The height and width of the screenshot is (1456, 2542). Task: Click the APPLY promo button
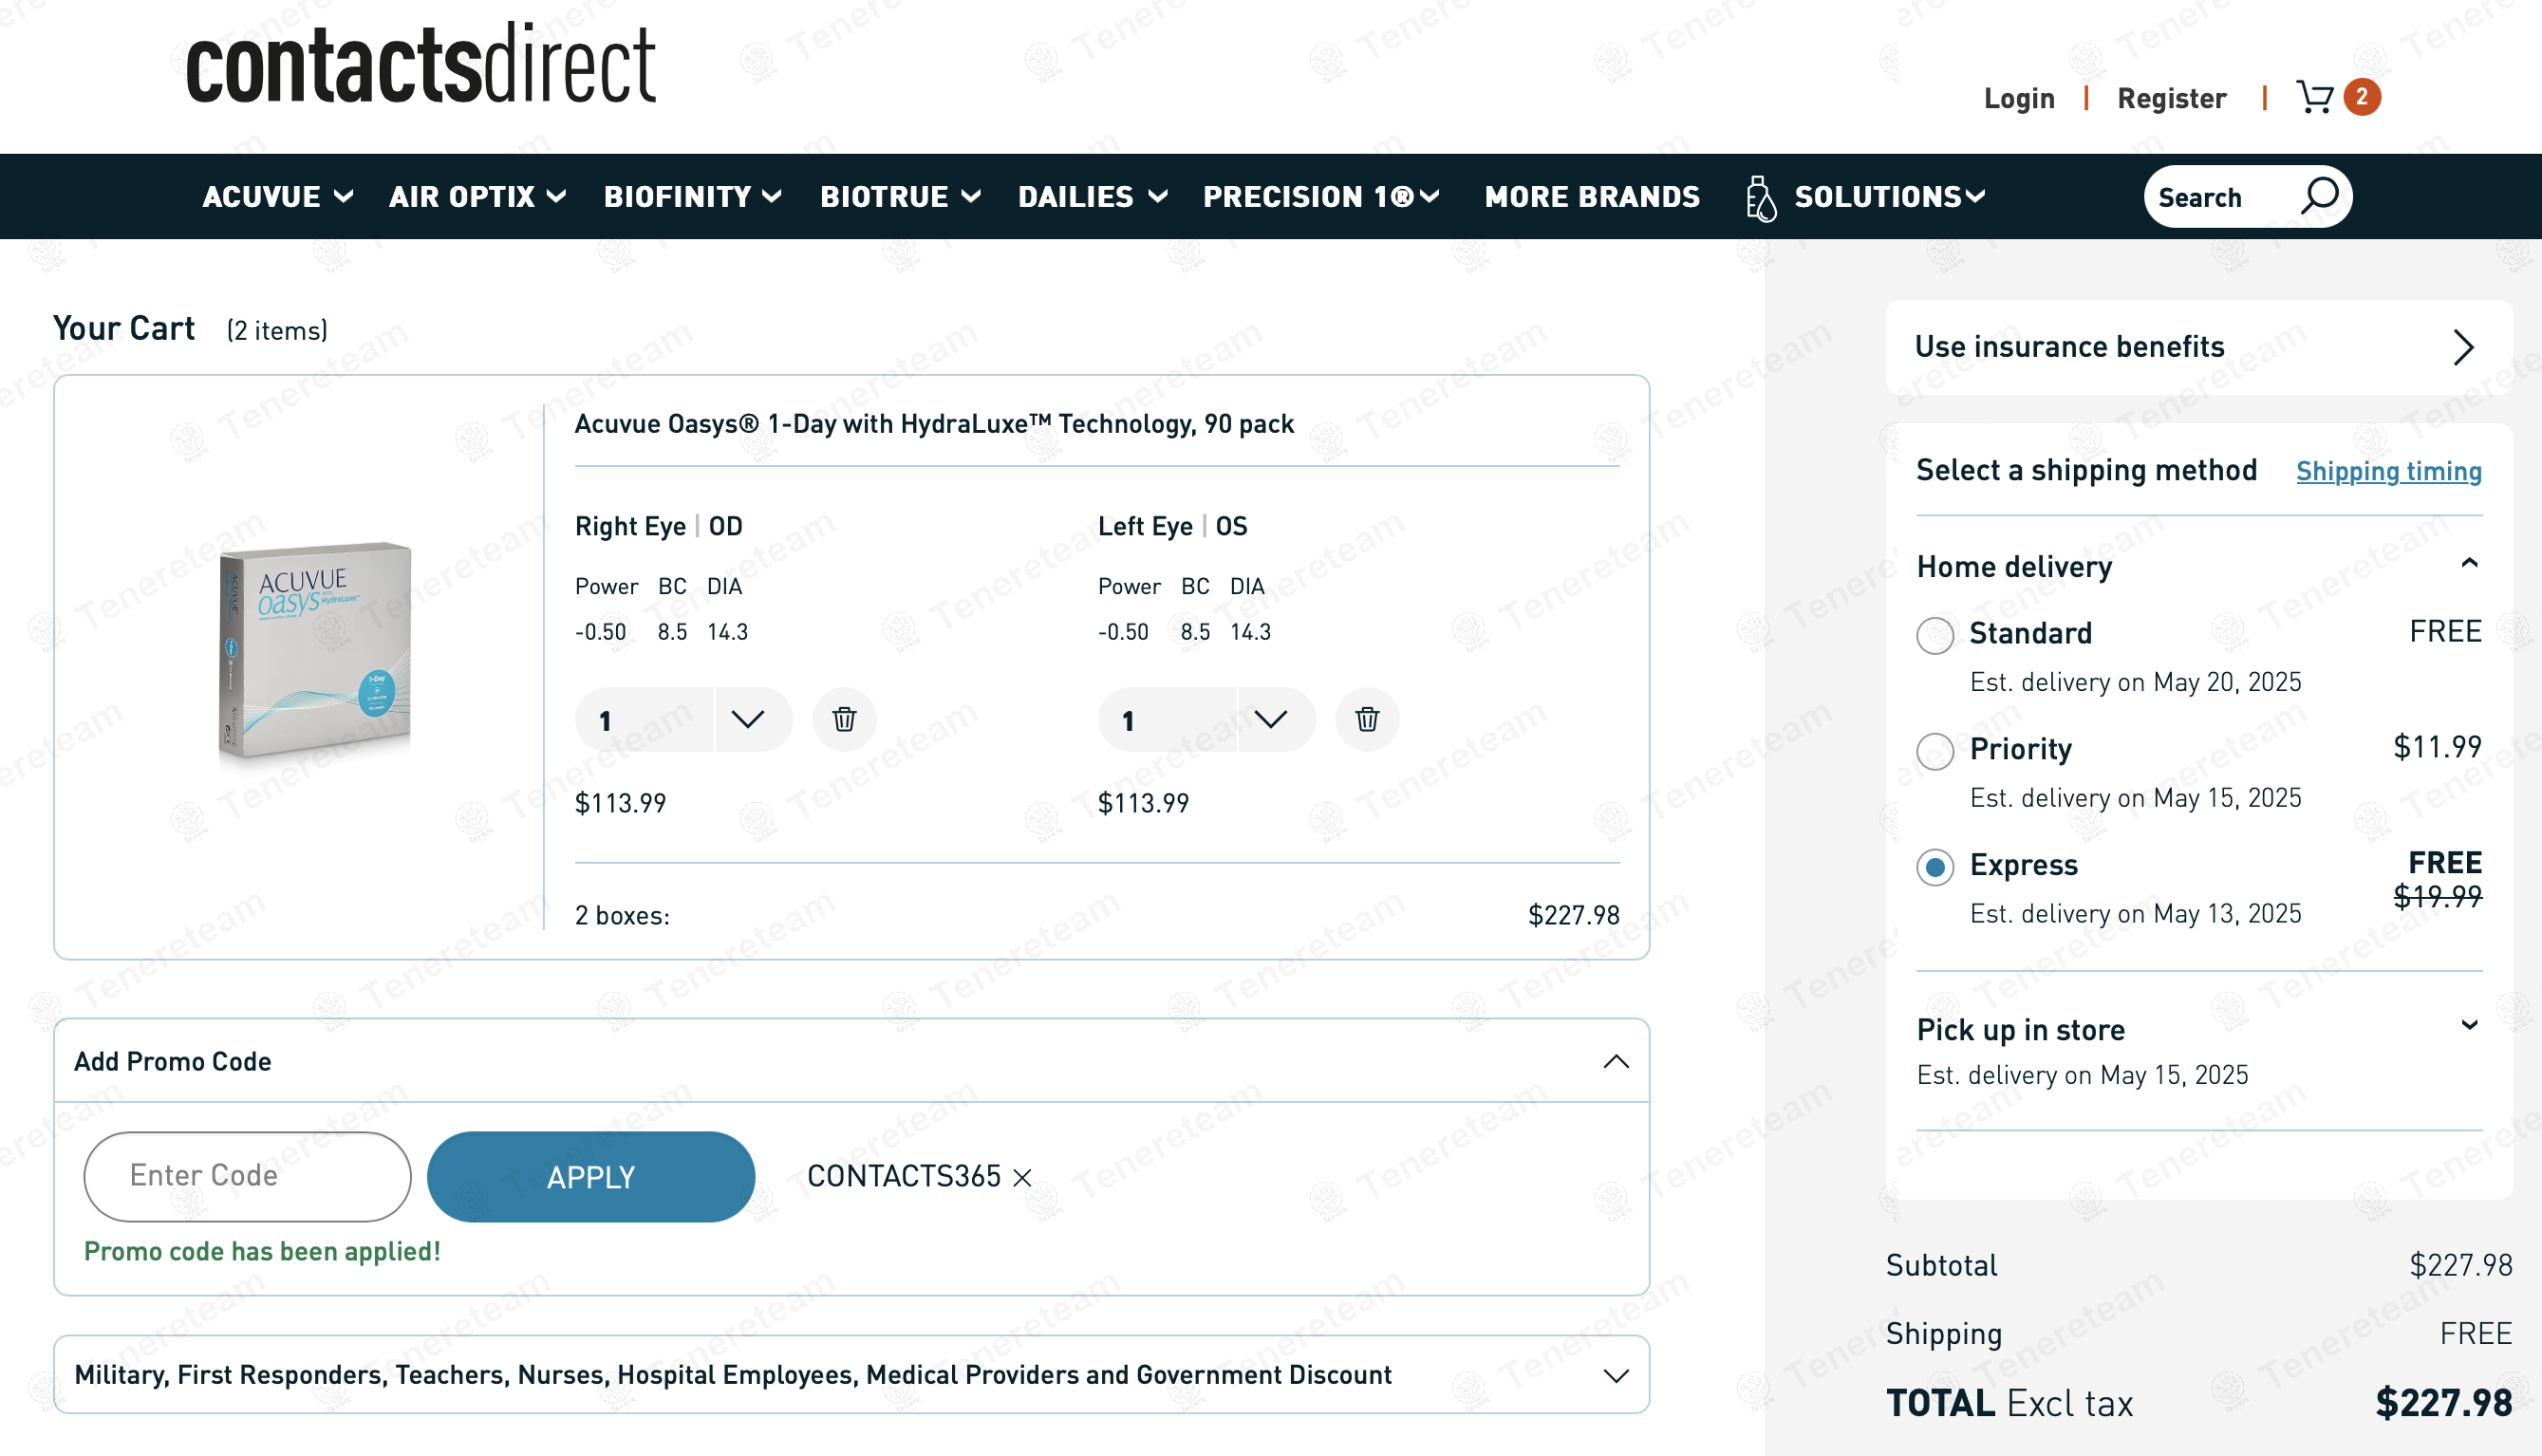click(590, 1177)
